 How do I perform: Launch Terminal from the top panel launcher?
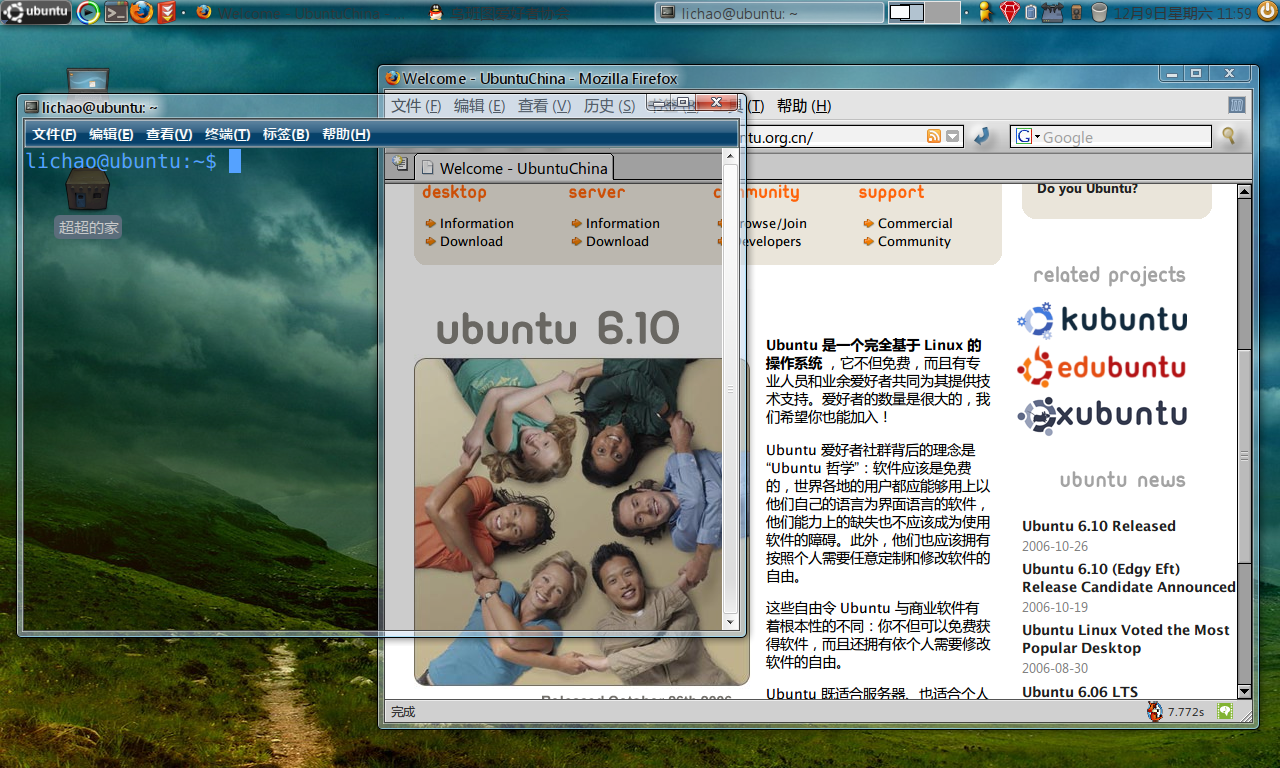click(115, 12)
